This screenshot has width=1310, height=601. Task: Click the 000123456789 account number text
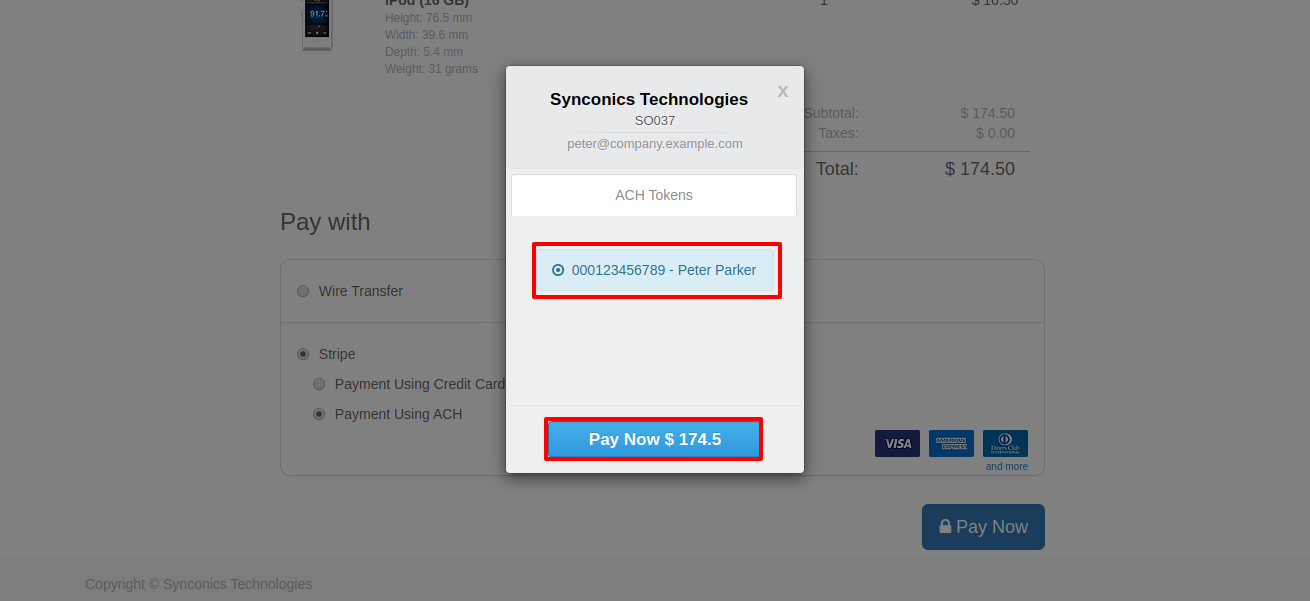pos(618,270)
